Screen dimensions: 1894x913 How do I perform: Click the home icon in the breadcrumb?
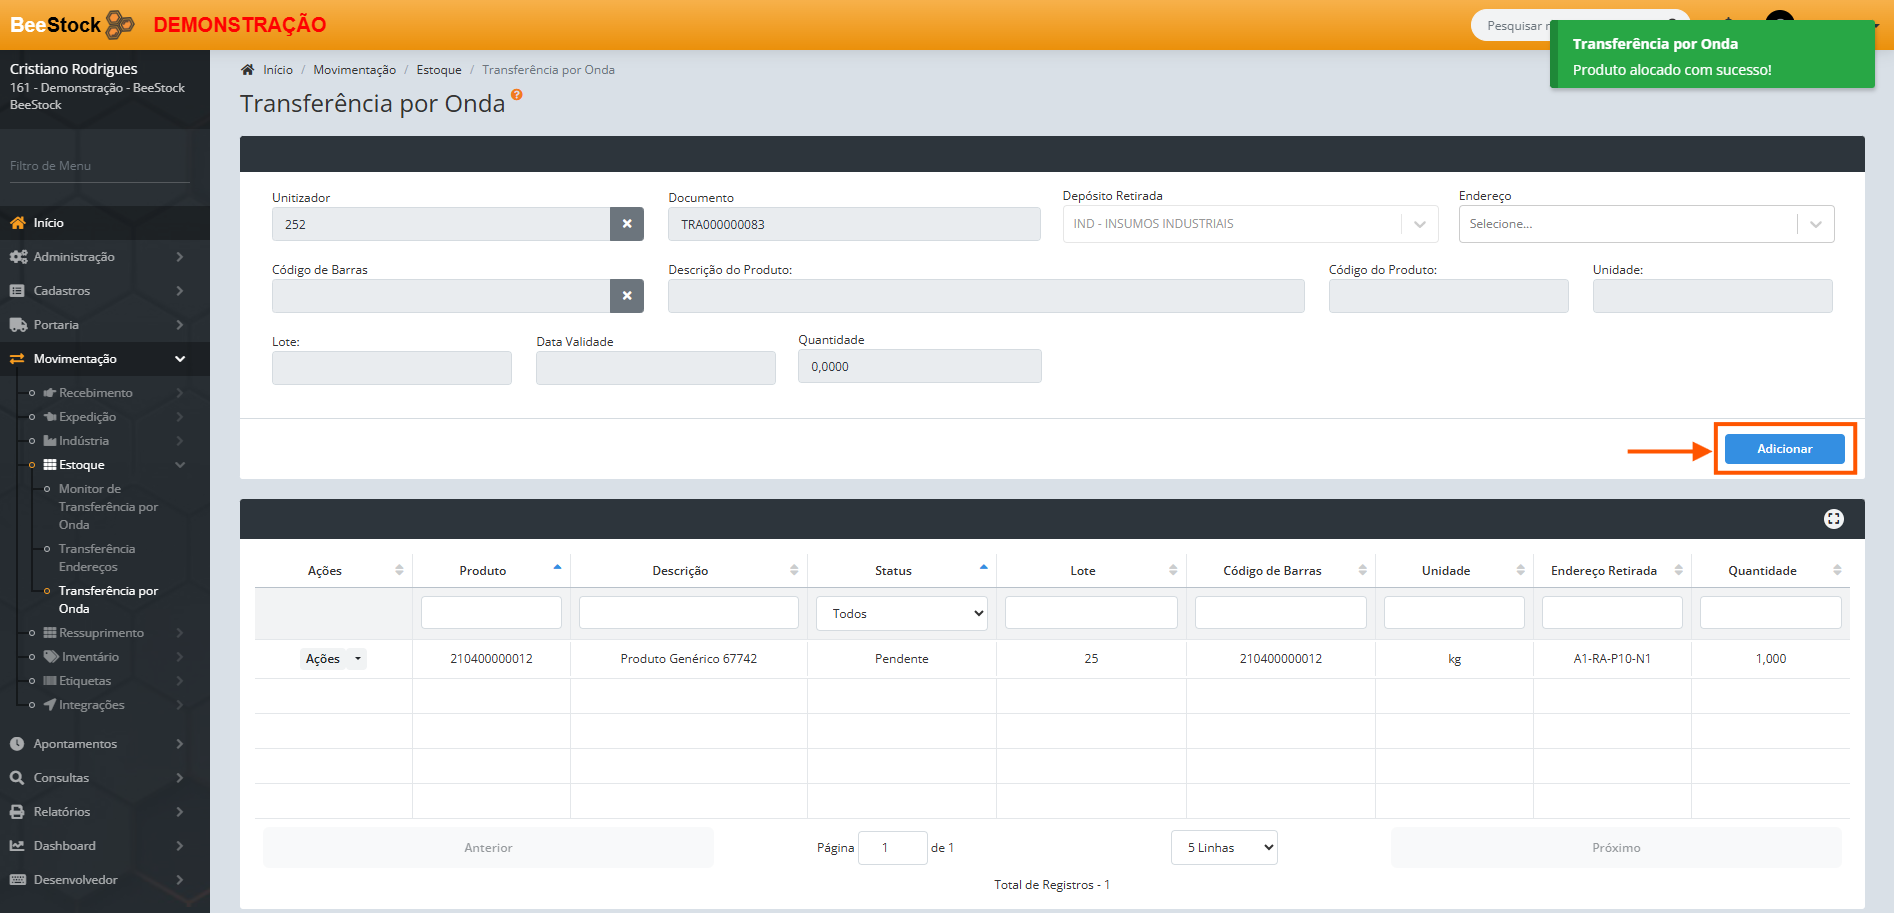(x=247, y=70)
